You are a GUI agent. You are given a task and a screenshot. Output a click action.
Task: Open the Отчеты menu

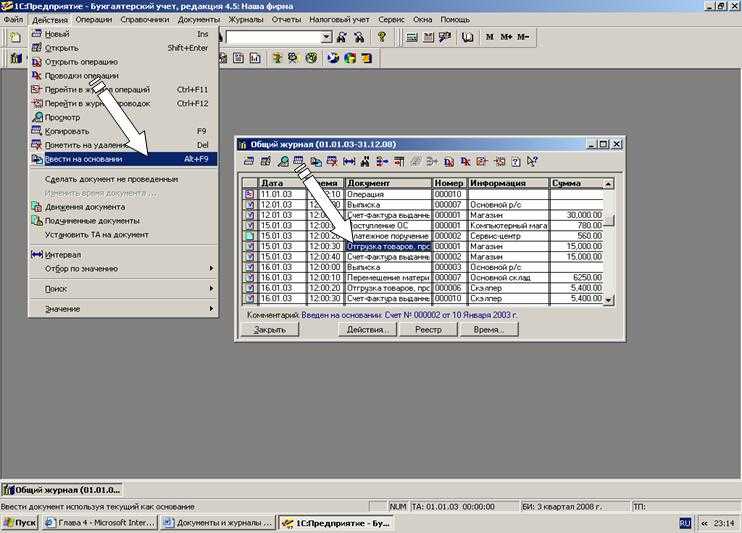(x=286, y=19)
